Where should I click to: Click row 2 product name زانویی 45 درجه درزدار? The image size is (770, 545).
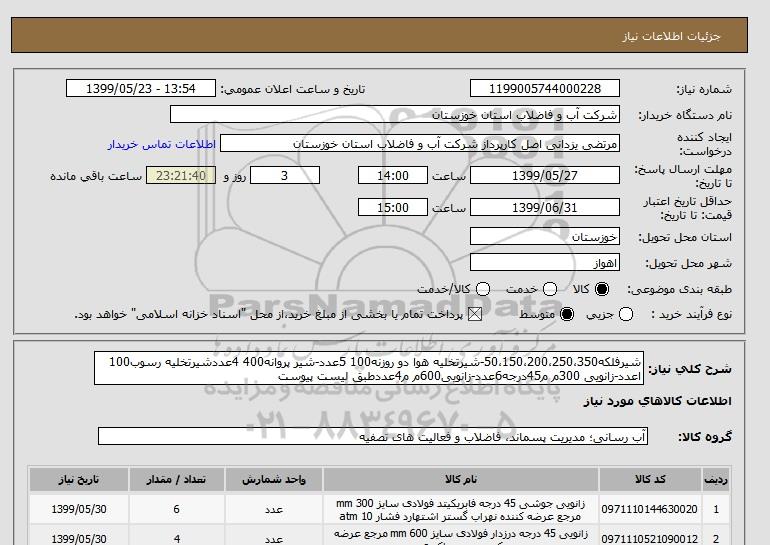tap(461, 536)
